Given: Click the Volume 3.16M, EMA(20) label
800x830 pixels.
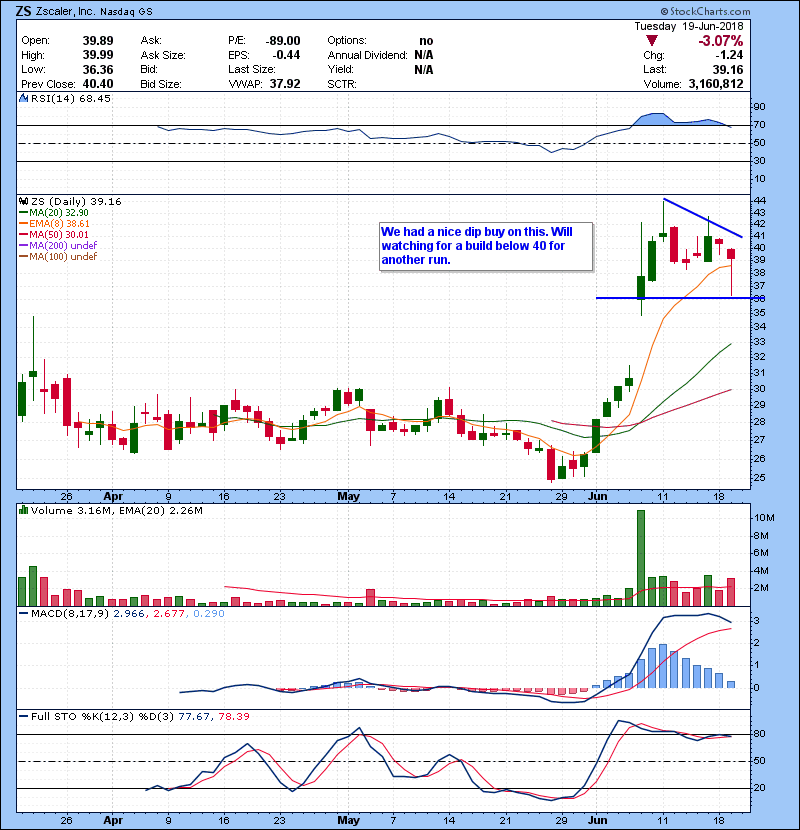Looking at the screenshot, I should [x=116, y=510].
